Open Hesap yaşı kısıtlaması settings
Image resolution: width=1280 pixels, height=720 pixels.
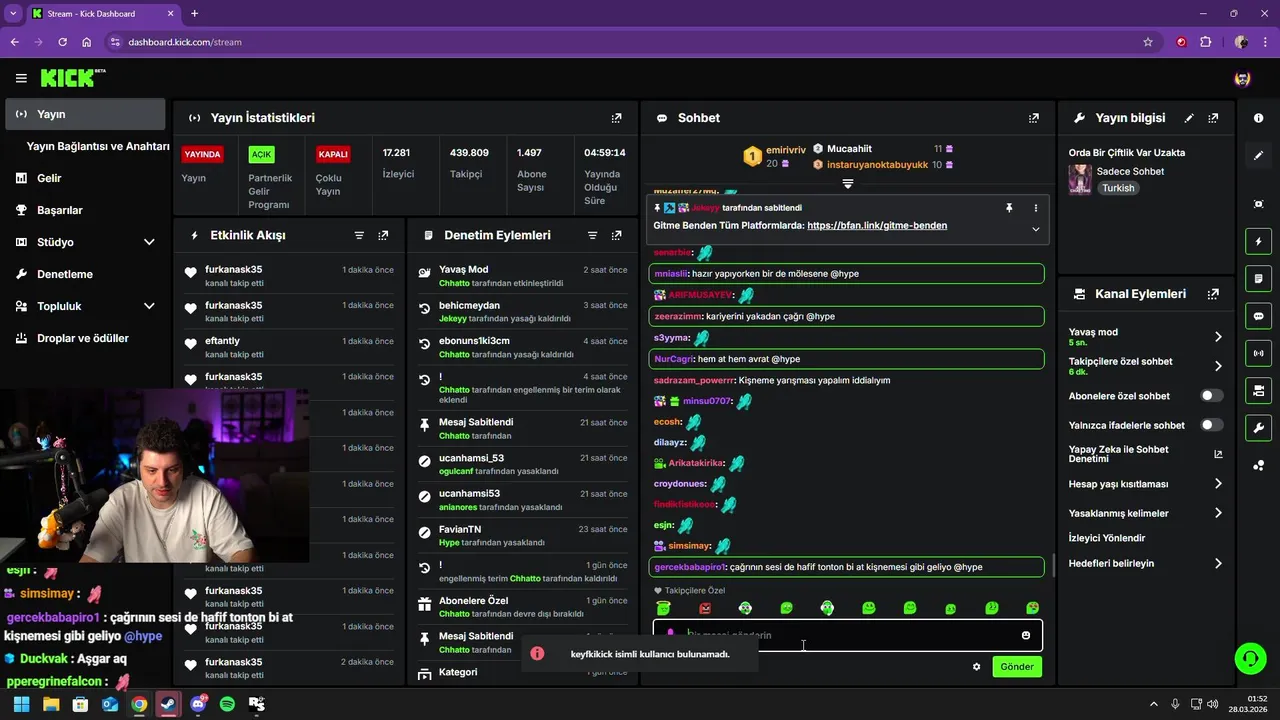point(1145,484)
